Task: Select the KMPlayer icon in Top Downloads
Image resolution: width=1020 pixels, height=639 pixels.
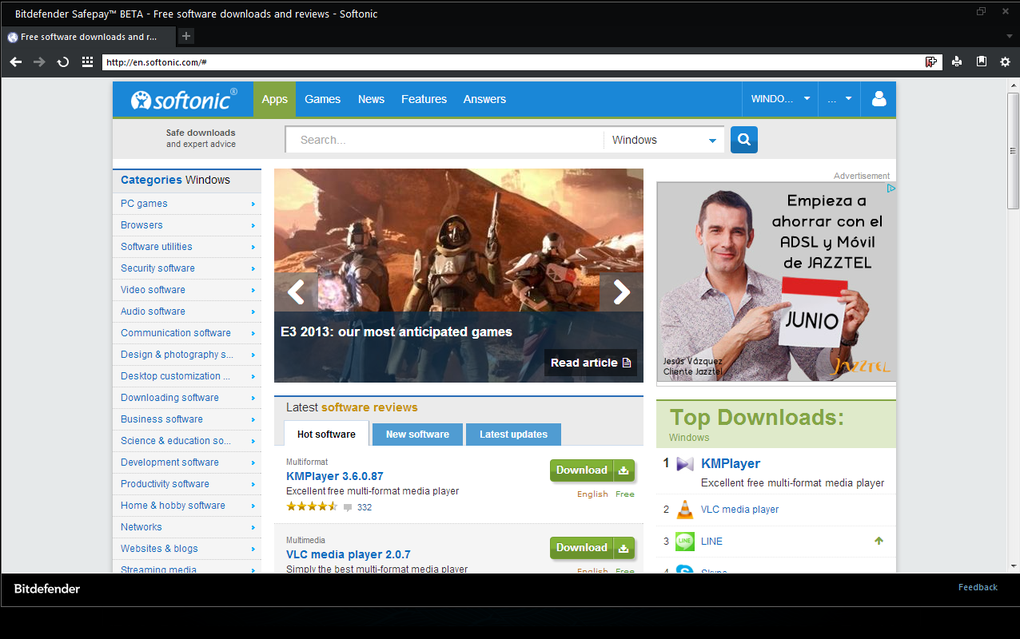Action: tap(684, 463)
